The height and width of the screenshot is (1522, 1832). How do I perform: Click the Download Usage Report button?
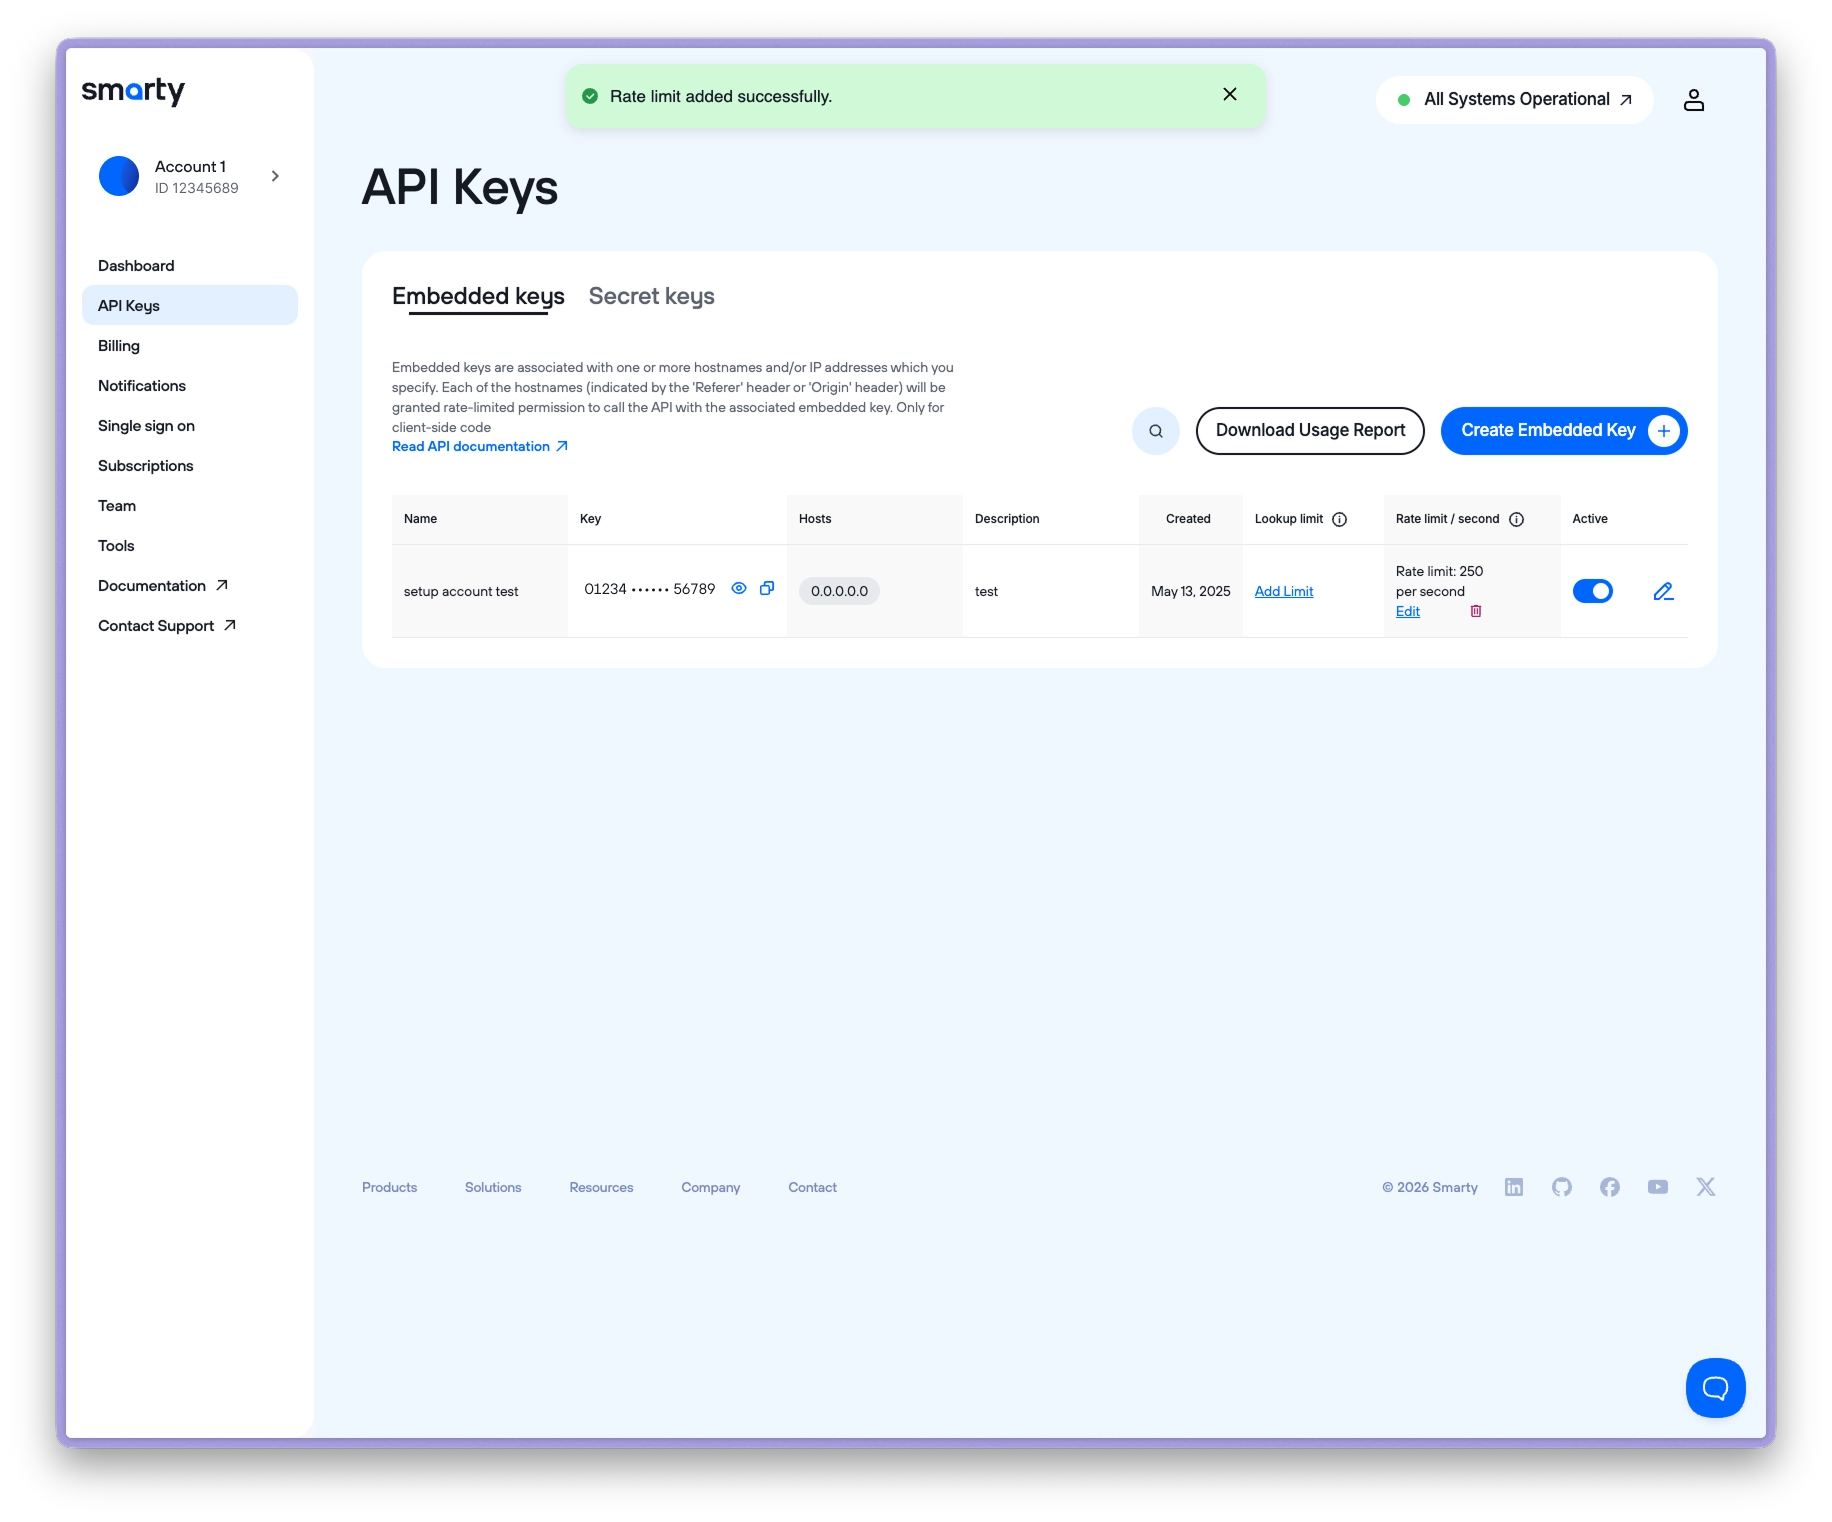[1310, 431]
